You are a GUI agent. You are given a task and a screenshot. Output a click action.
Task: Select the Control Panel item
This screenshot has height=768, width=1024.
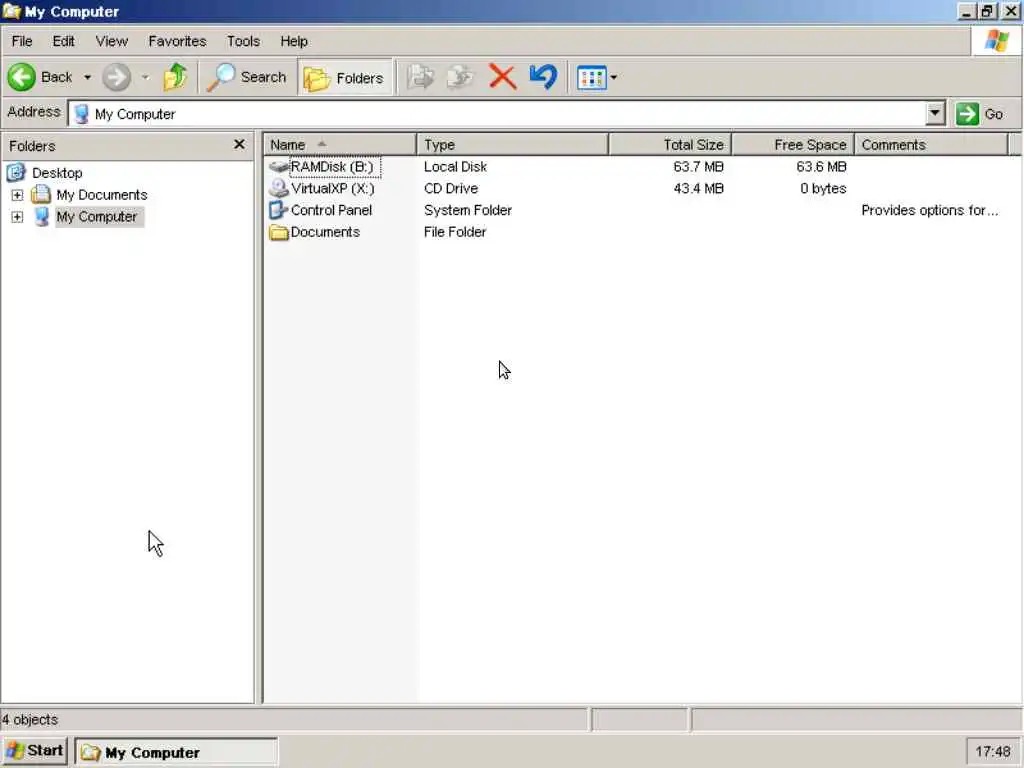(331, 210)
